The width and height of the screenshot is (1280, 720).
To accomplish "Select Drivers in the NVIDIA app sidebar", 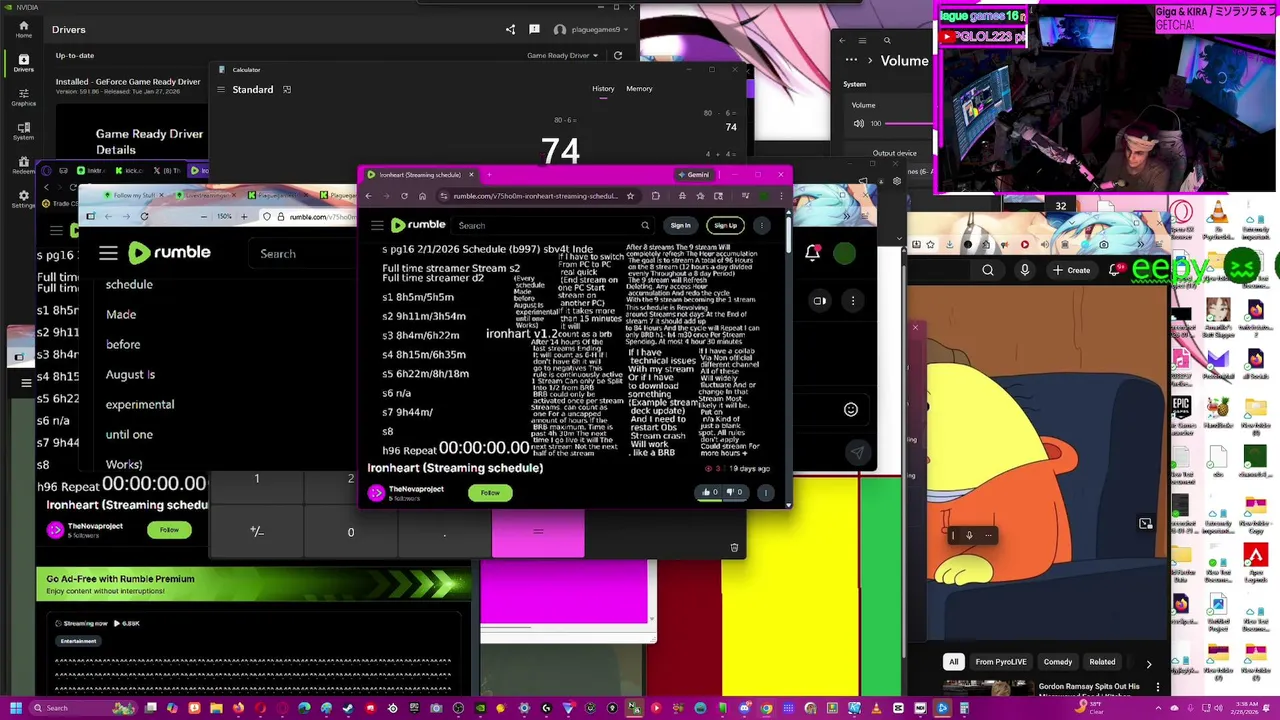I will click(x=23, y=64).
